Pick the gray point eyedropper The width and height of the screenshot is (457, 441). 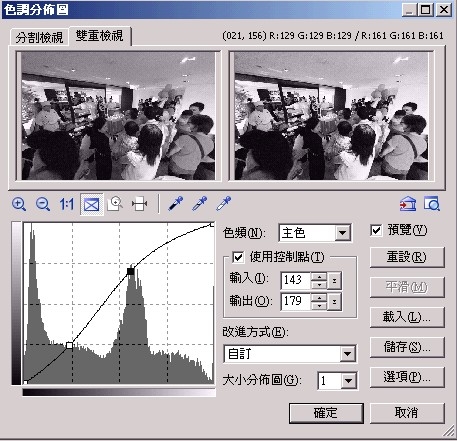pyautogui.click(x=199, y=204)
